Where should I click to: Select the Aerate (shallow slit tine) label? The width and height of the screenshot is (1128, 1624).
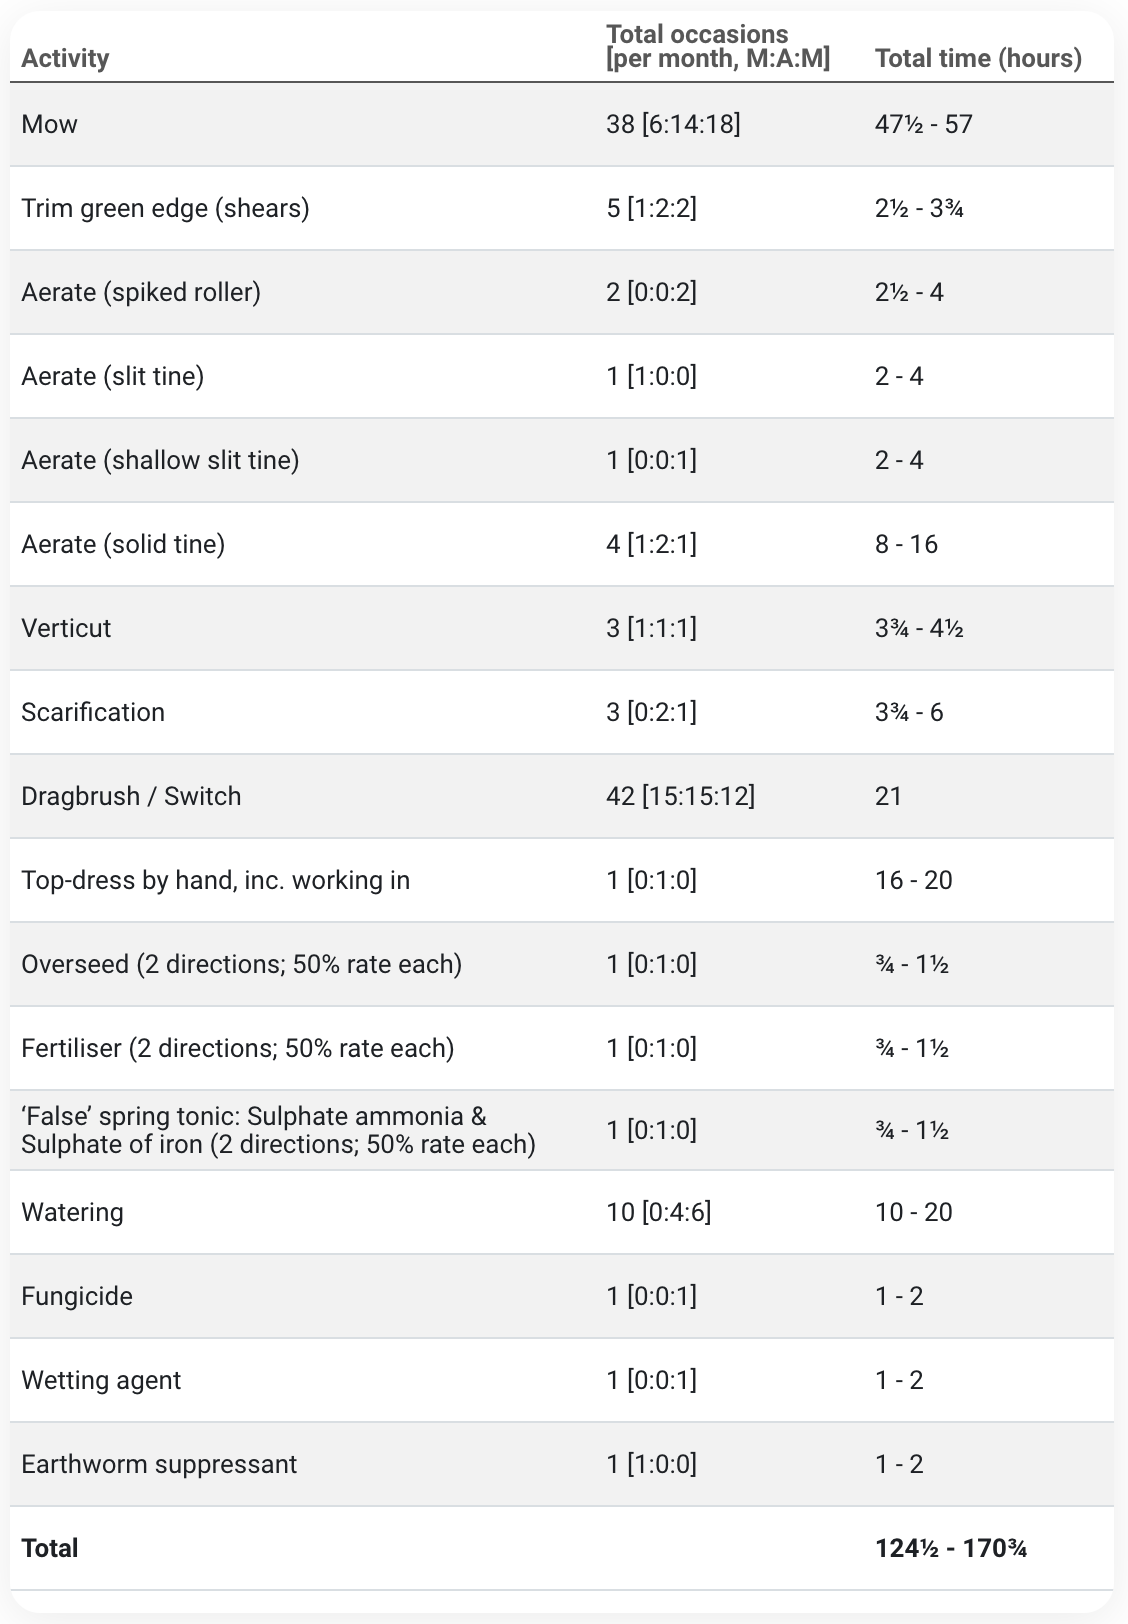(x=160, y=460)
